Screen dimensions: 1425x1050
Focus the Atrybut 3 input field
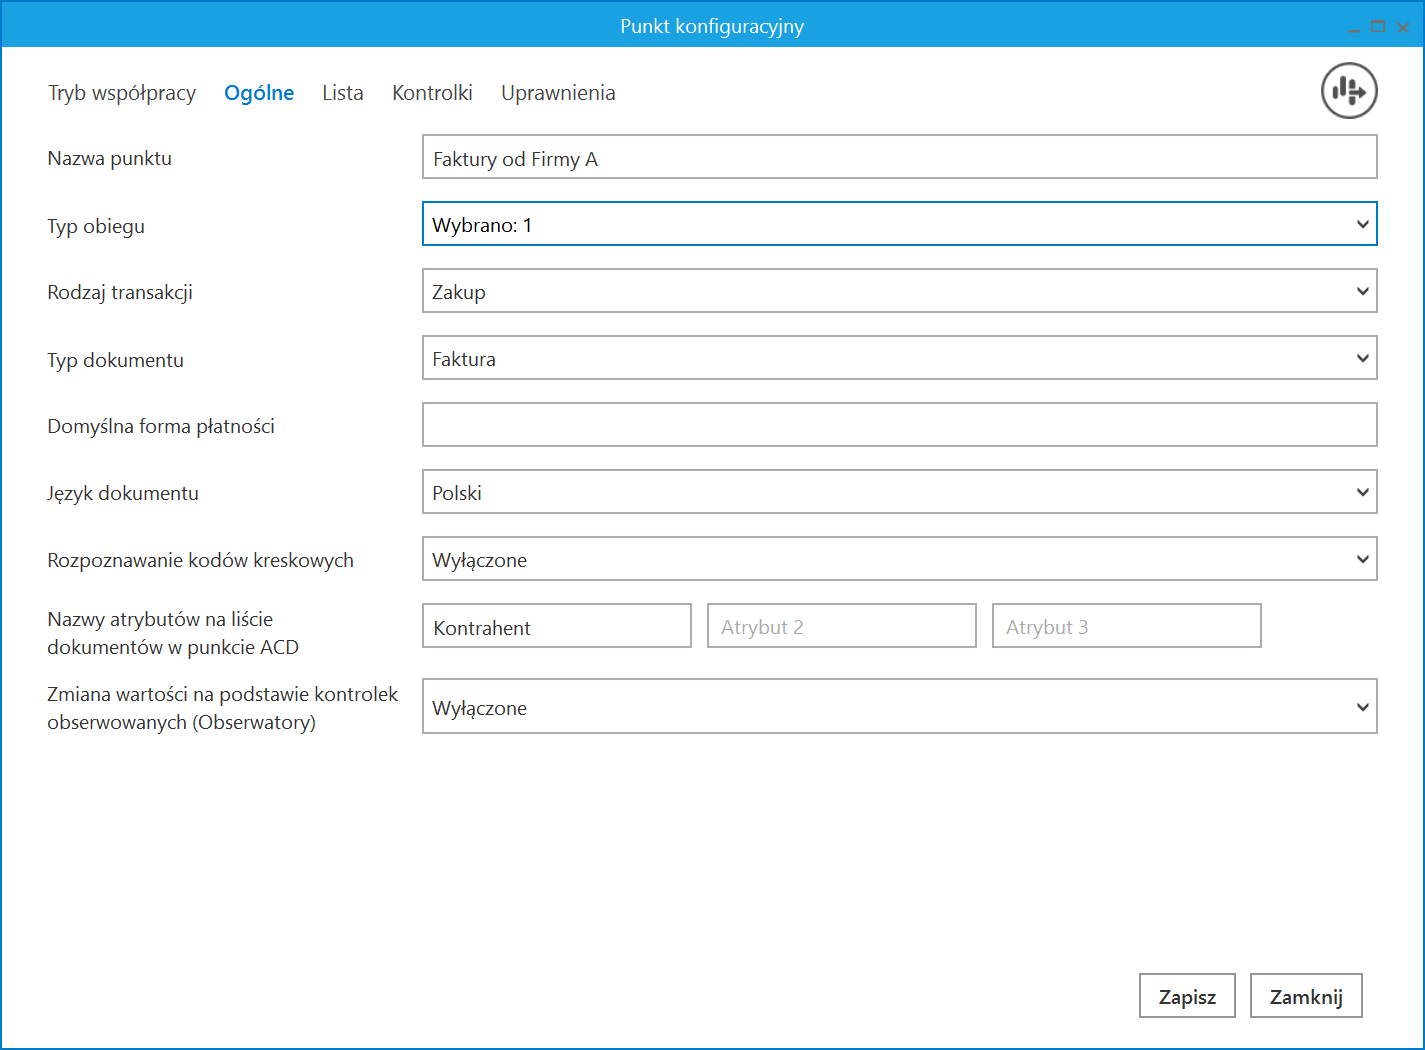tap(1126, 626)
